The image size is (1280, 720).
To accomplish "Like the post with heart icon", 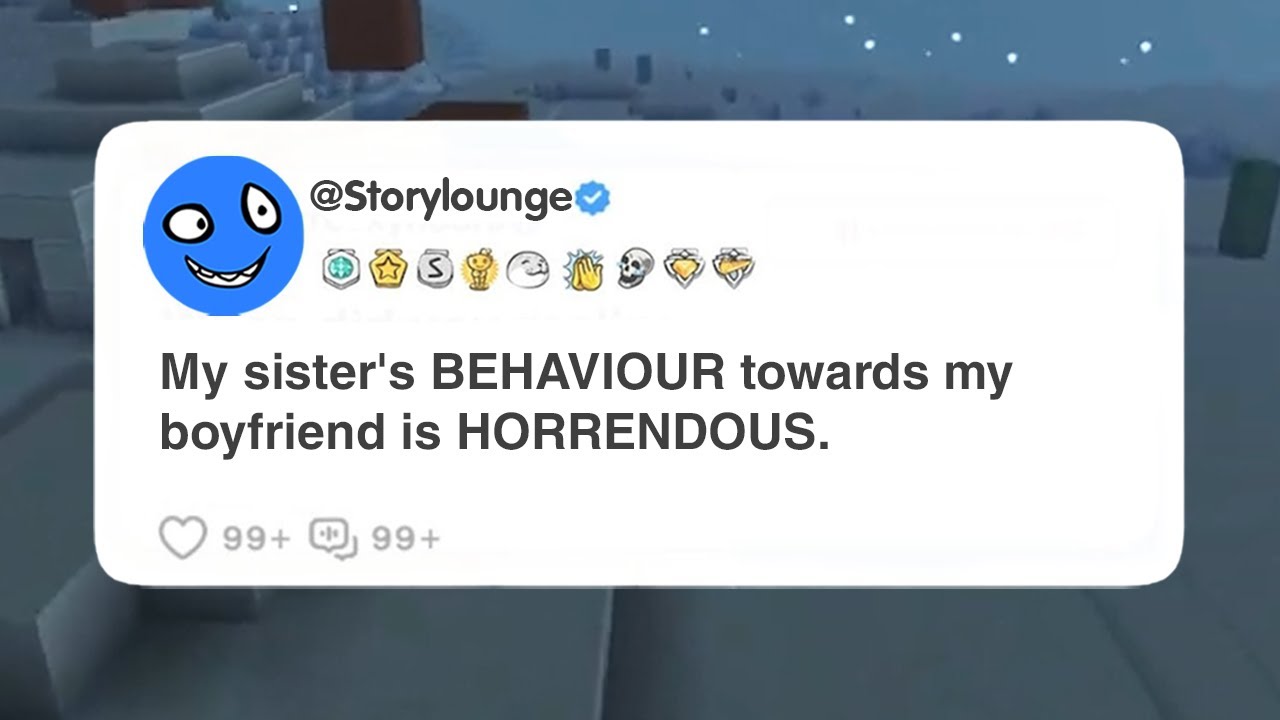I will (x=183, y=538).
